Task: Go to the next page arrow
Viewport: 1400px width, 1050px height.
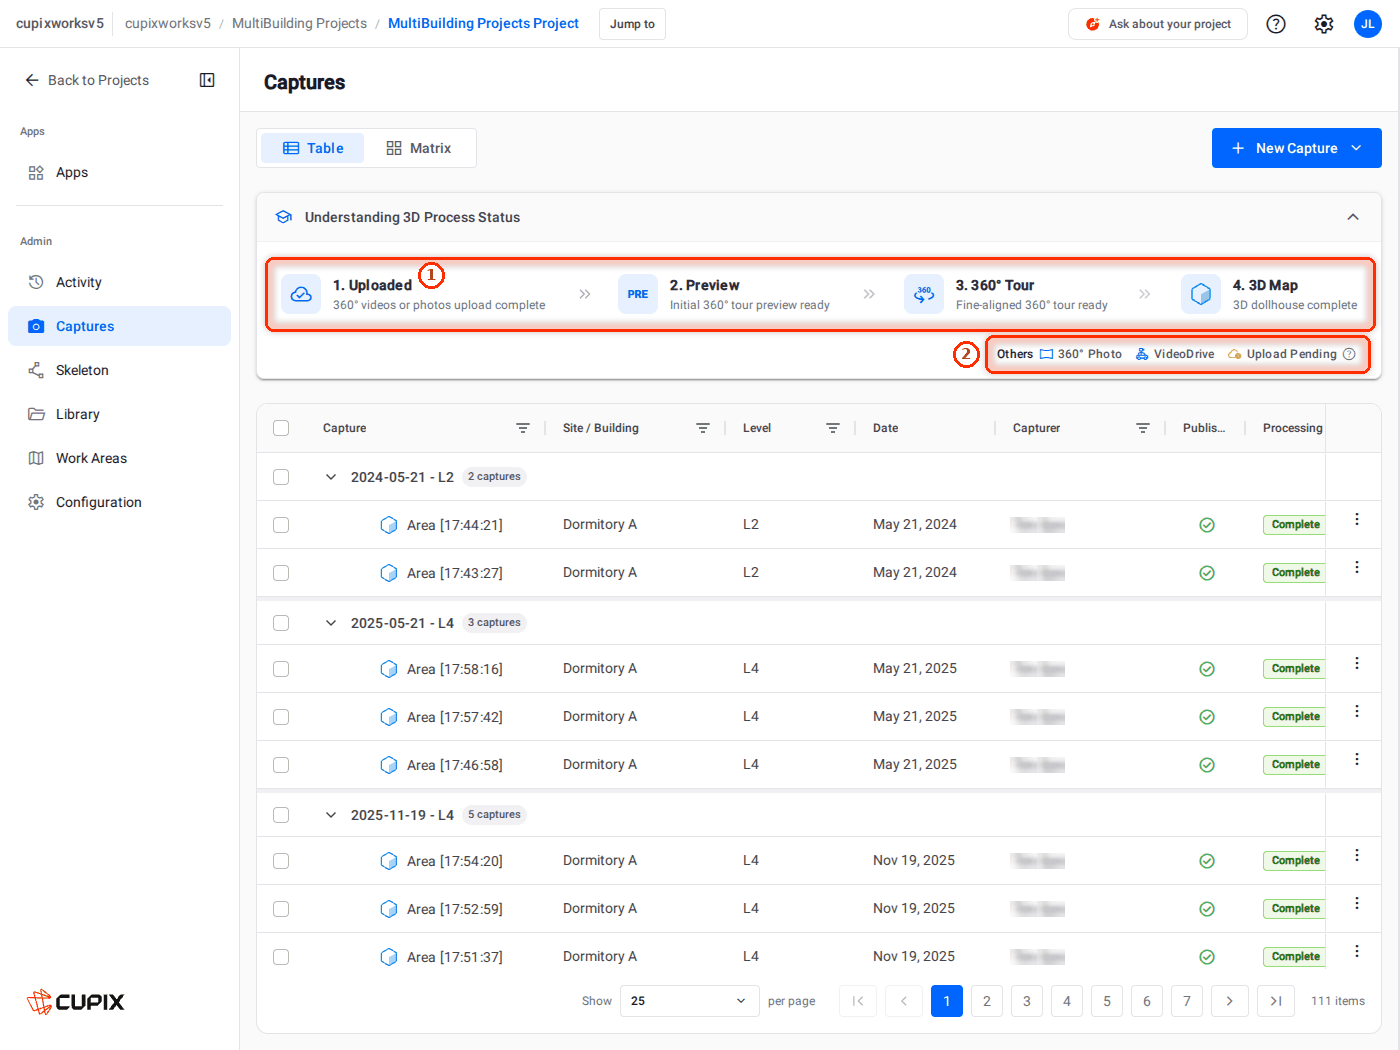Action: [x=1230, y=1001]
